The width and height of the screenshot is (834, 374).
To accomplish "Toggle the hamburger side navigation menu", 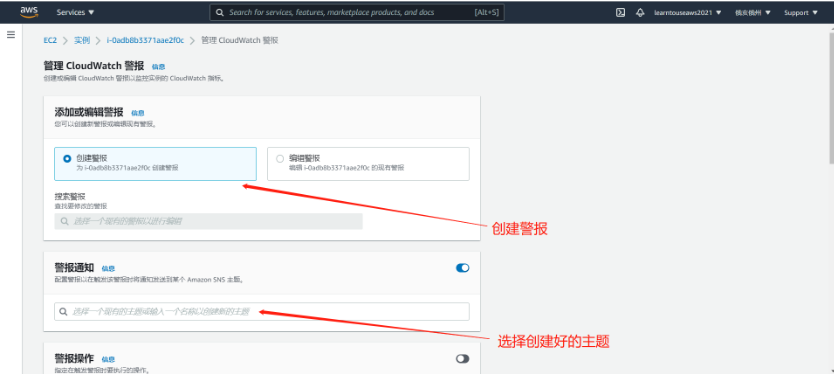I will (11, 35).
